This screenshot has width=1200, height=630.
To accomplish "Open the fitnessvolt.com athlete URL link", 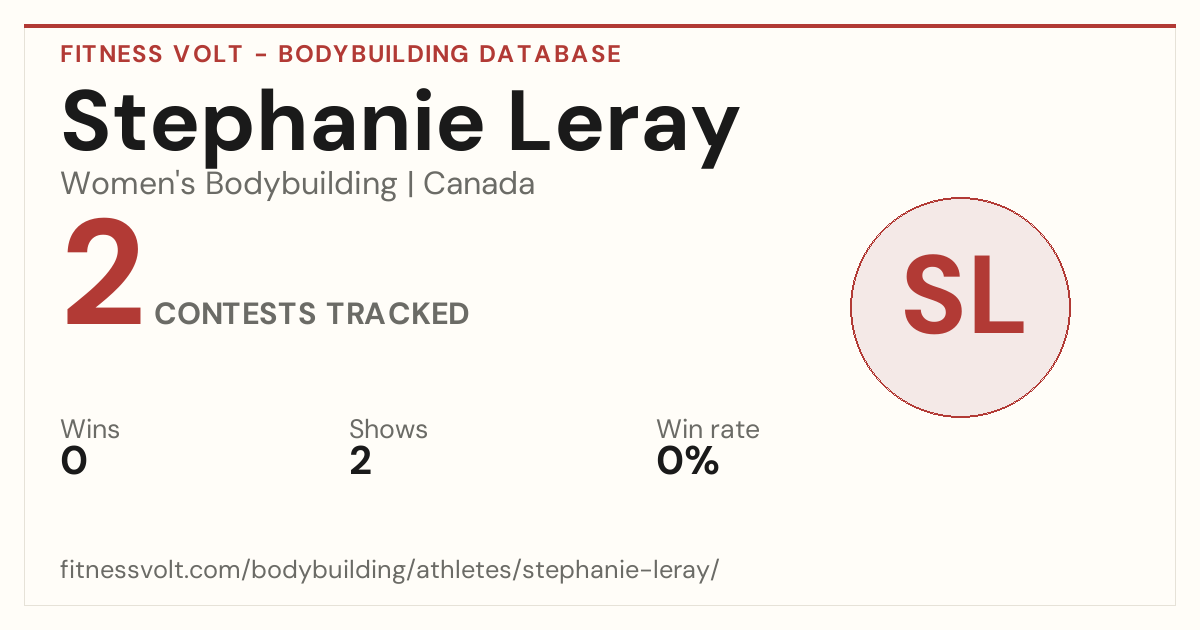I will pos(389,570).
